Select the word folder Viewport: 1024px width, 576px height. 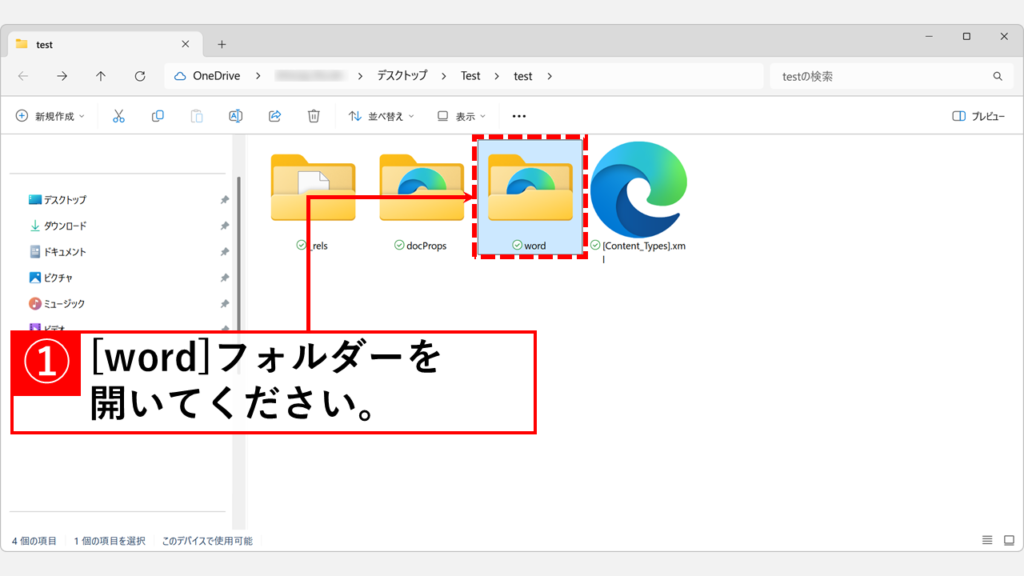530,197
